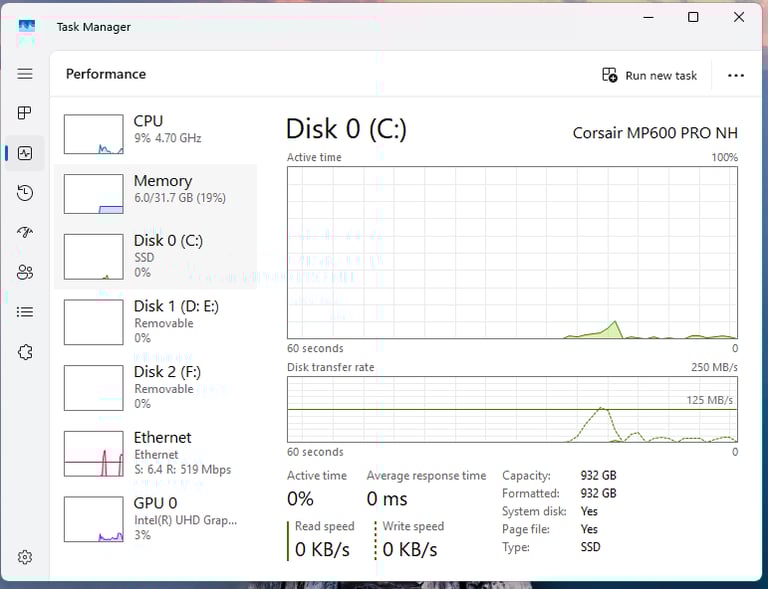Screen dimensions: 768x589
Task: Select the Memory performance item
Action: (156, 194)
